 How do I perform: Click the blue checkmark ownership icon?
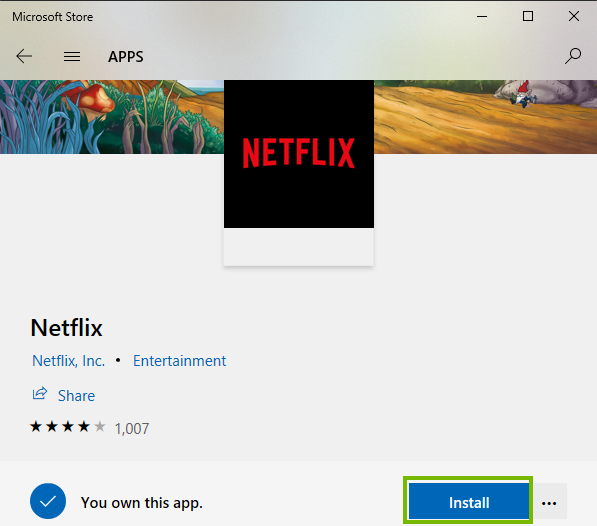(48, 501)
